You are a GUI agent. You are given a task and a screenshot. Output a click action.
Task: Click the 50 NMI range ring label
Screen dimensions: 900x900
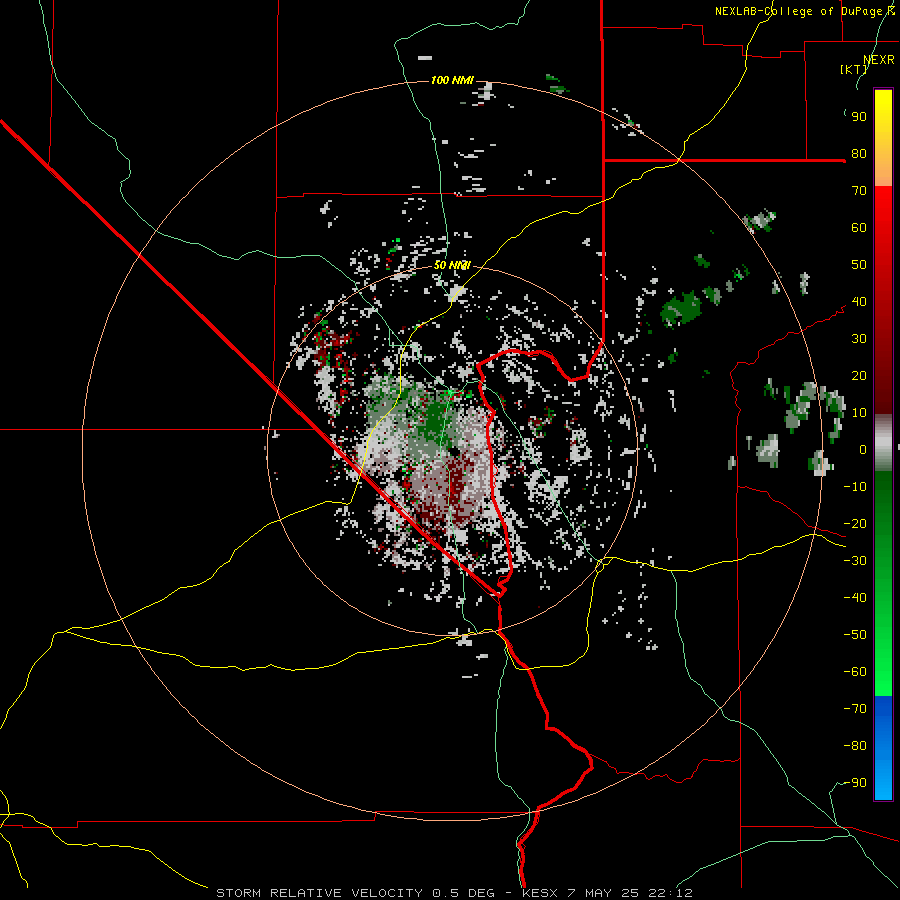[x=452, y=265]
